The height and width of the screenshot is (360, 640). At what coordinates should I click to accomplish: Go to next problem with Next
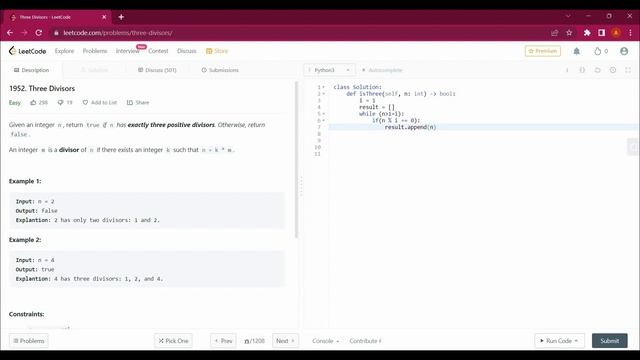(x=285, y=341)
